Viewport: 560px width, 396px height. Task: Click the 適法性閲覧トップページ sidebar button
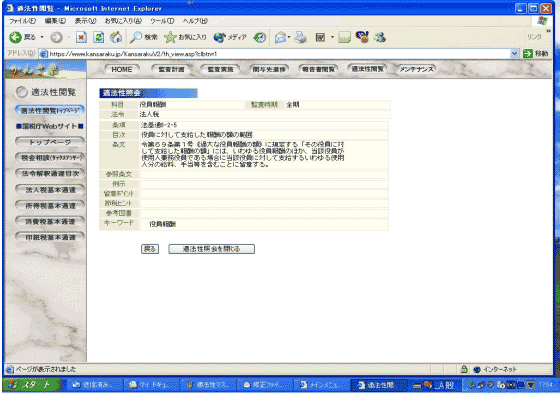click(50, 111)
